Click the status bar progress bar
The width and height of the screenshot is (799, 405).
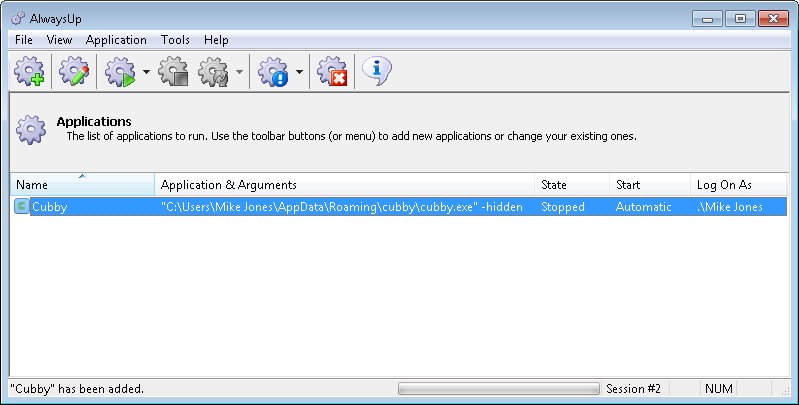pos(498,389)
